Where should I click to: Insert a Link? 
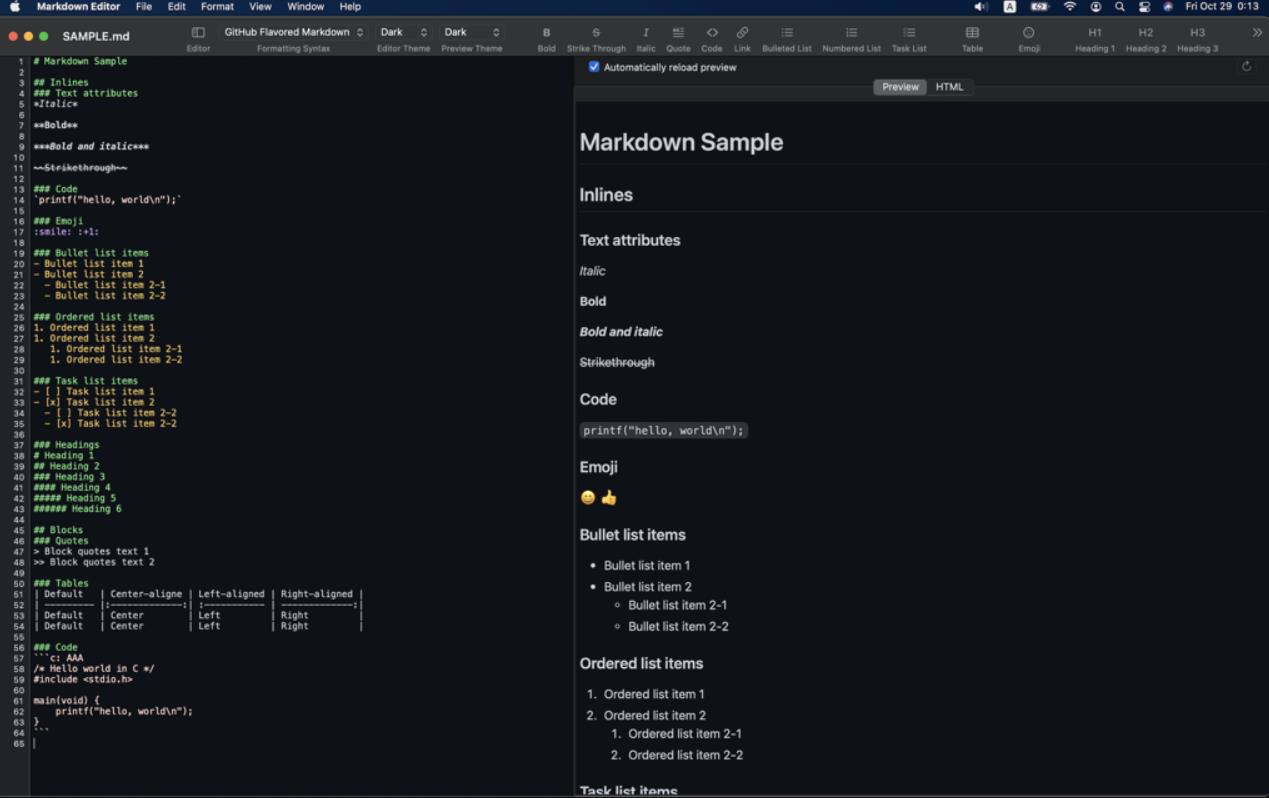[742, 33]
